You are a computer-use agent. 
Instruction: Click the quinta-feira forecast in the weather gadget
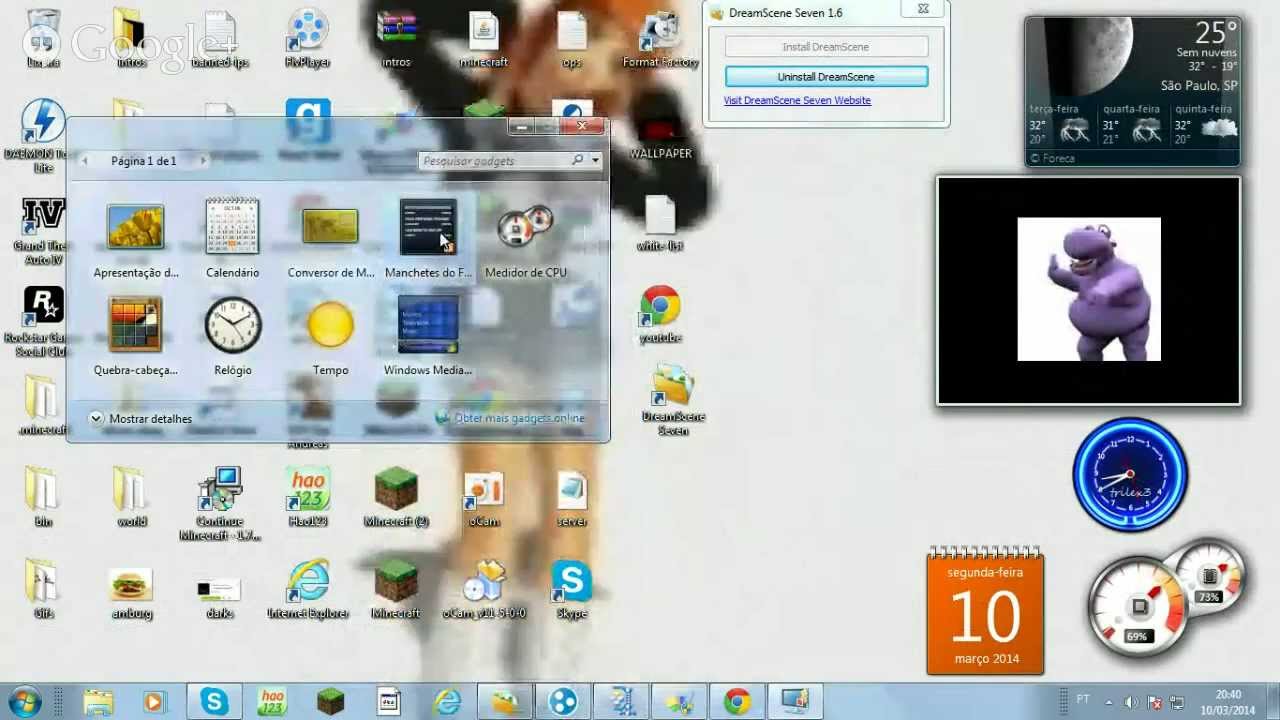coord(1206,124)
